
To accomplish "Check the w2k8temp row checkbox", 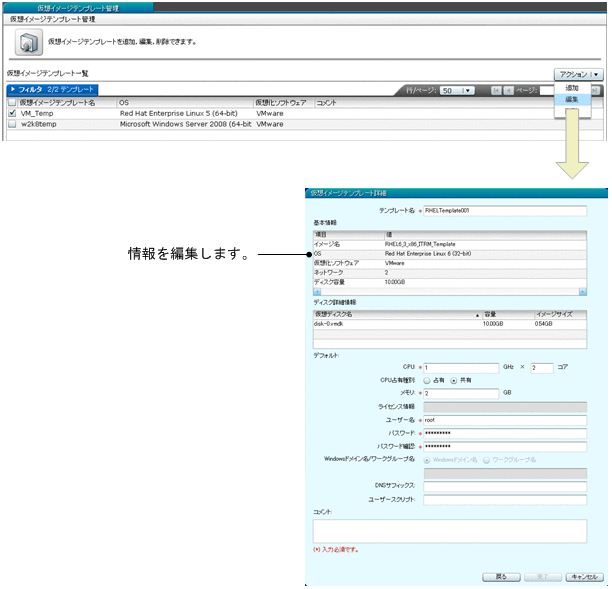I will coord(12,125).
